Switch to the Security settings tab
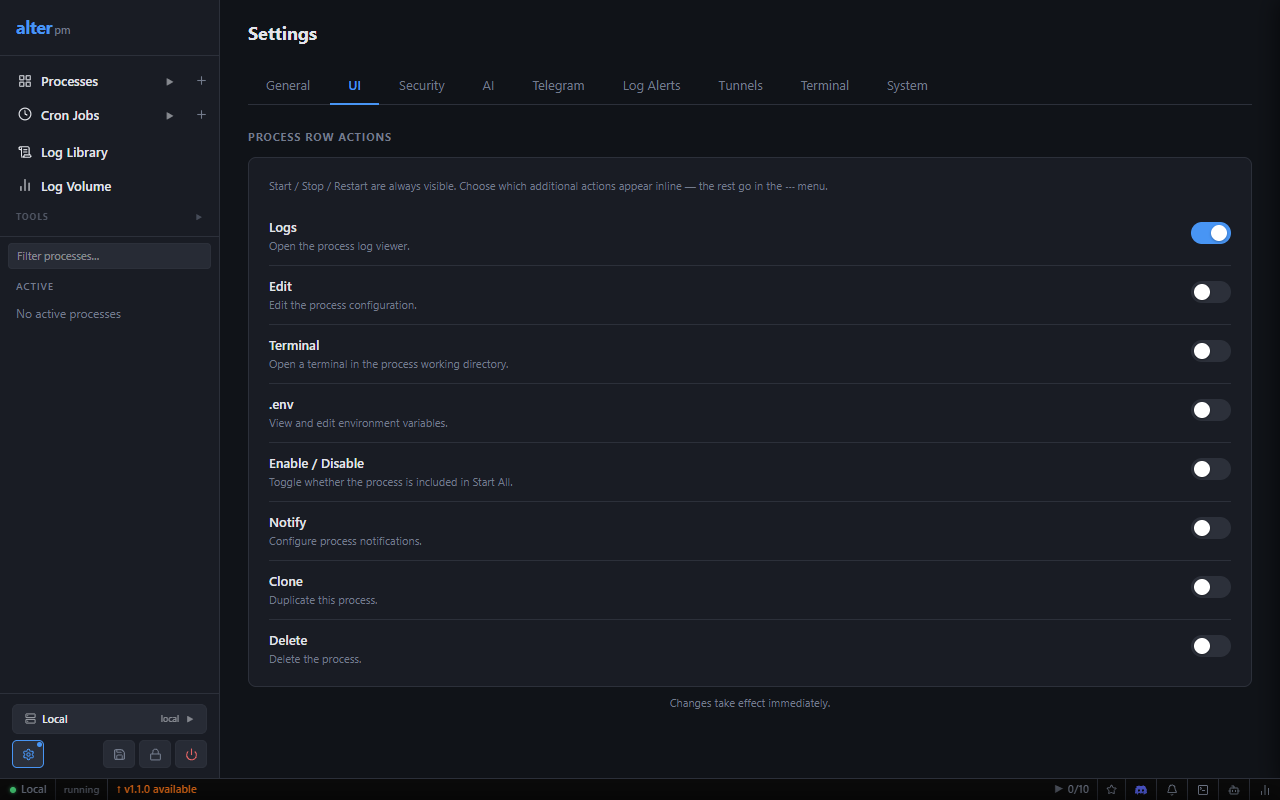 click(422, 86)
